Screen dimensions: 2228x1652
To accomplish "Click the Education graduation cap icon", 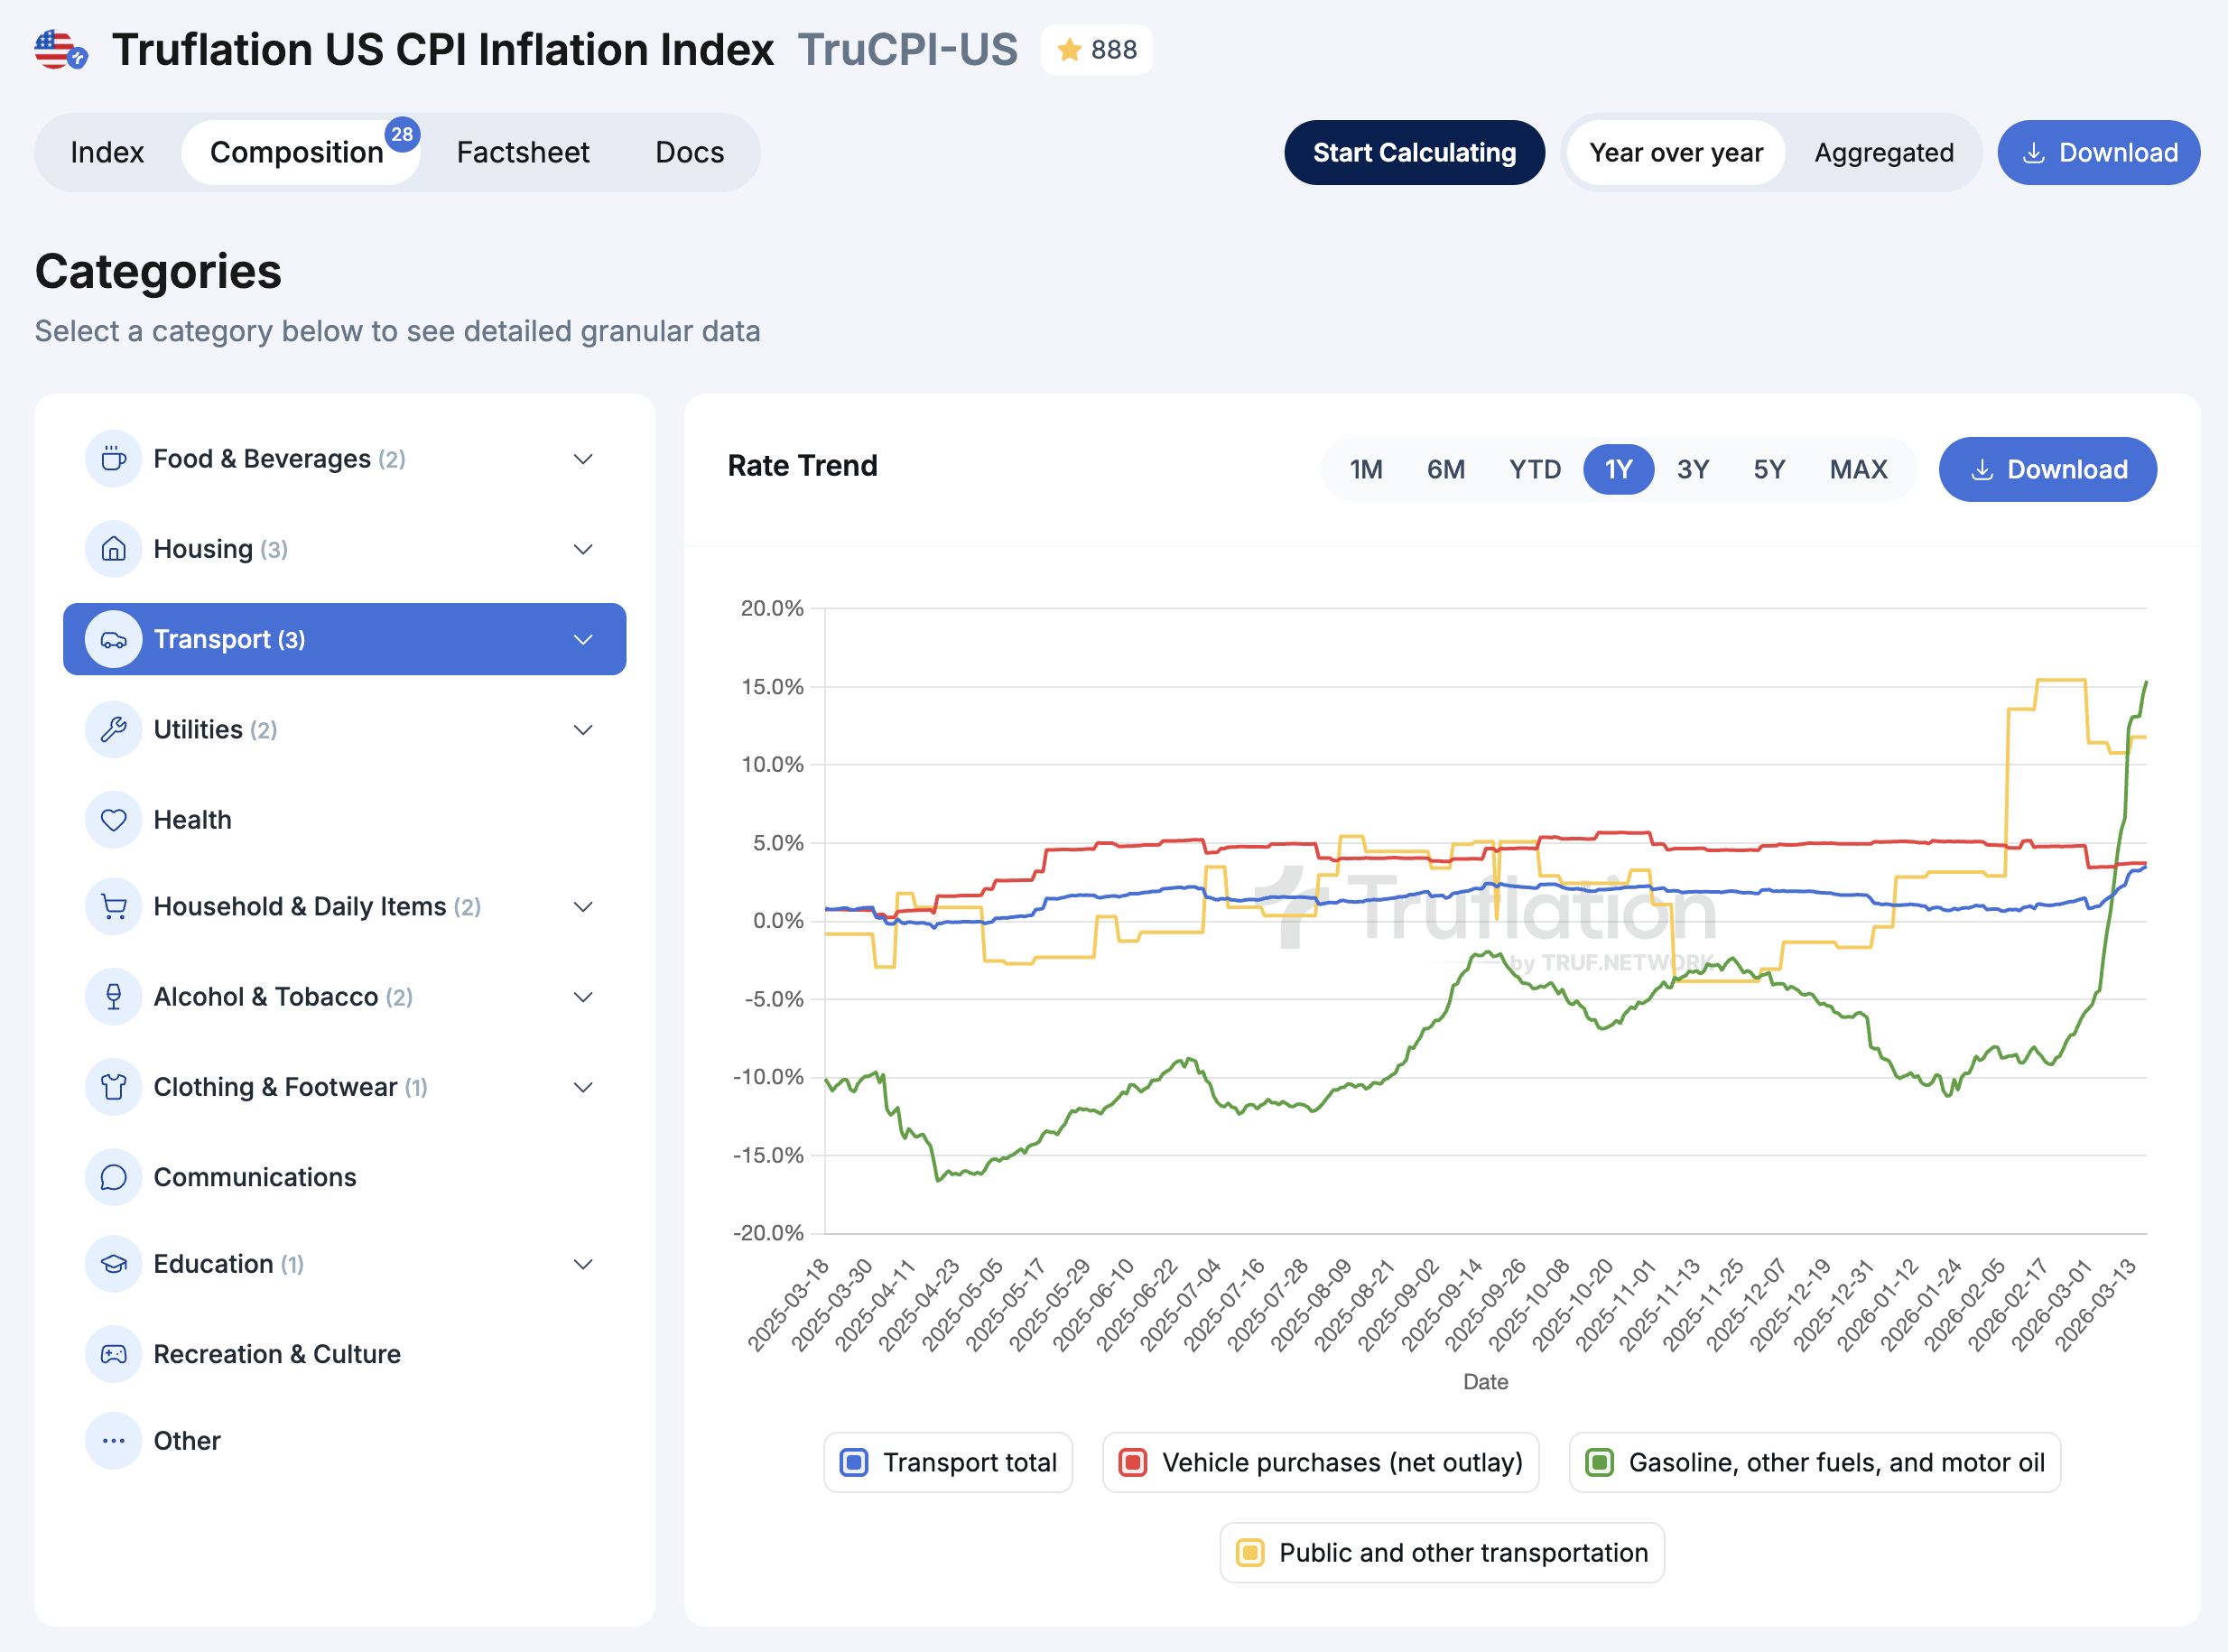I will point(114,1264).
